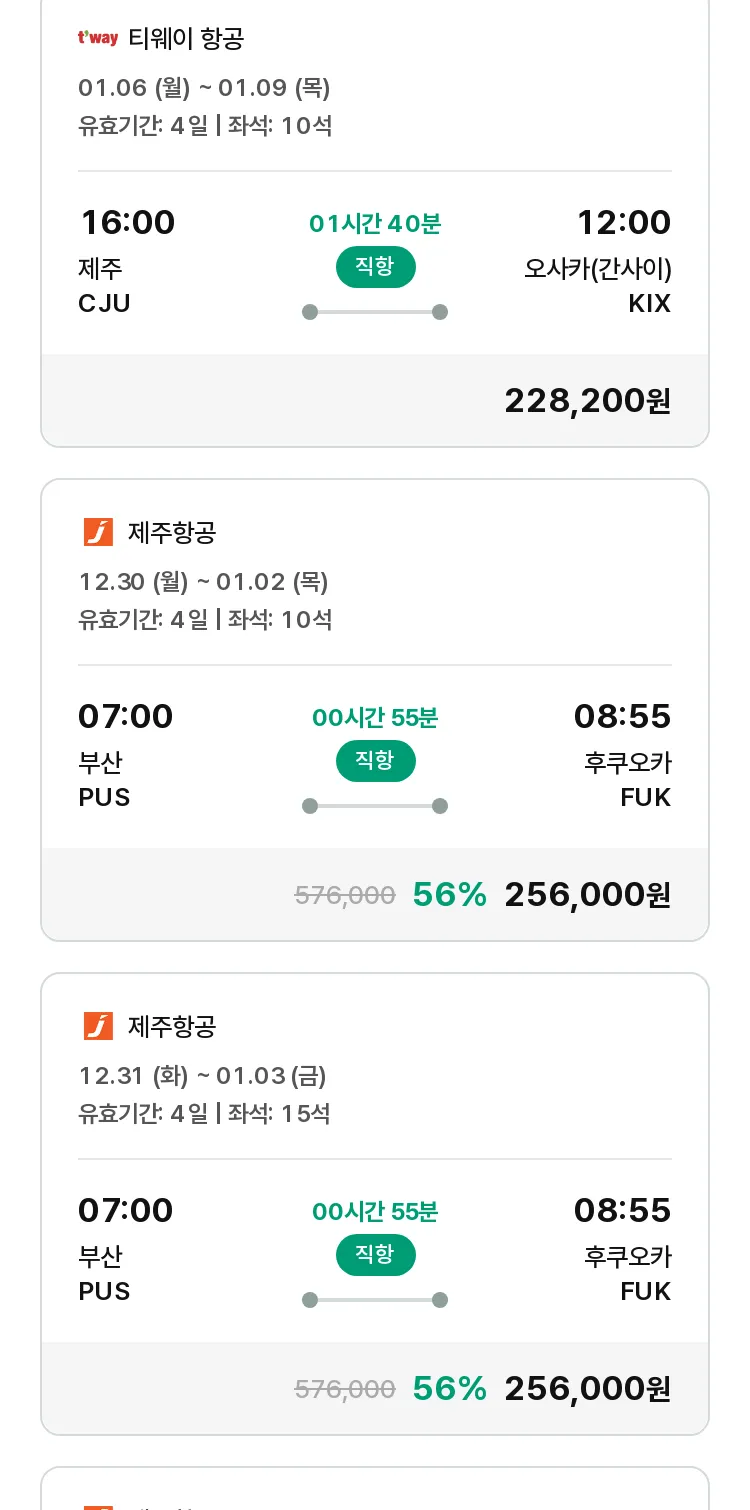
Task: Tap 직항 badge on 12.30 Busan flight
Action: tap(375, 761)
